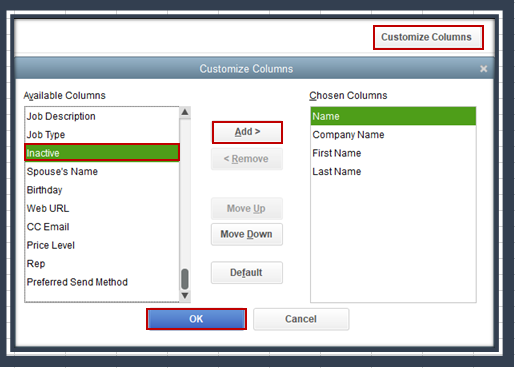Click the Customize Columns button at top
The width and height of the screenshot is (515, 368).
428,37
